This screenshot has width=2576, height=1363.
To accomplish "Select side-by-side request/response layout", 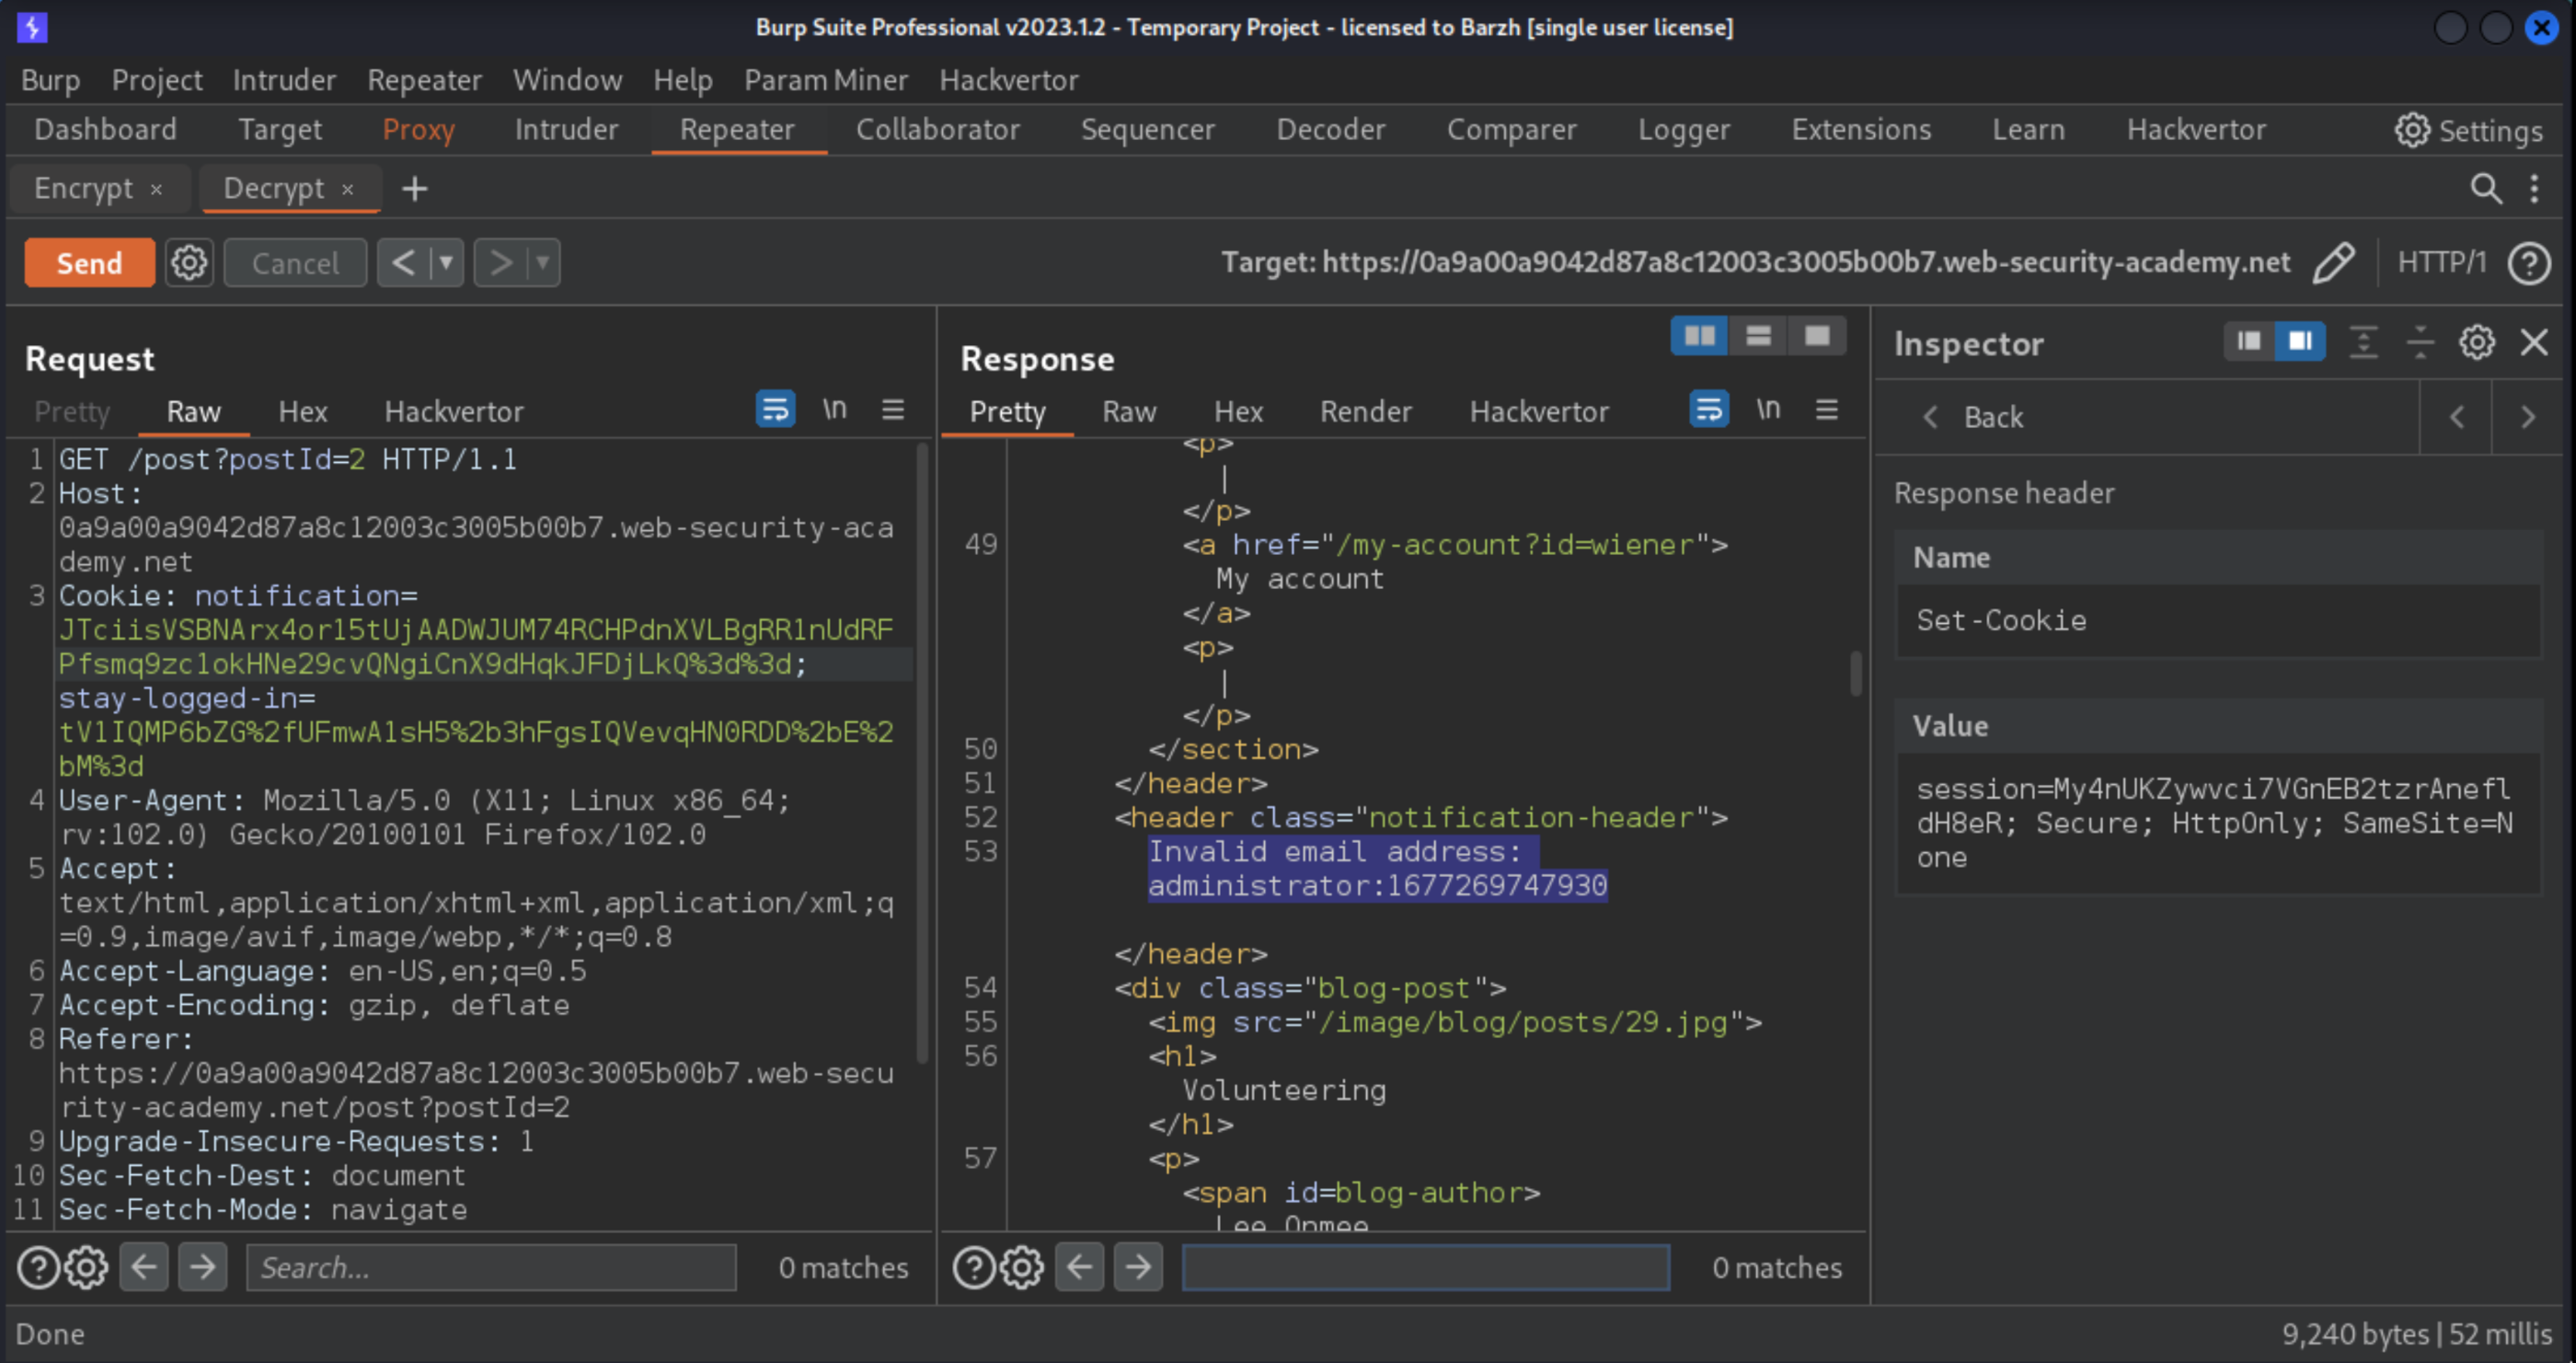I will [1700, 336].
